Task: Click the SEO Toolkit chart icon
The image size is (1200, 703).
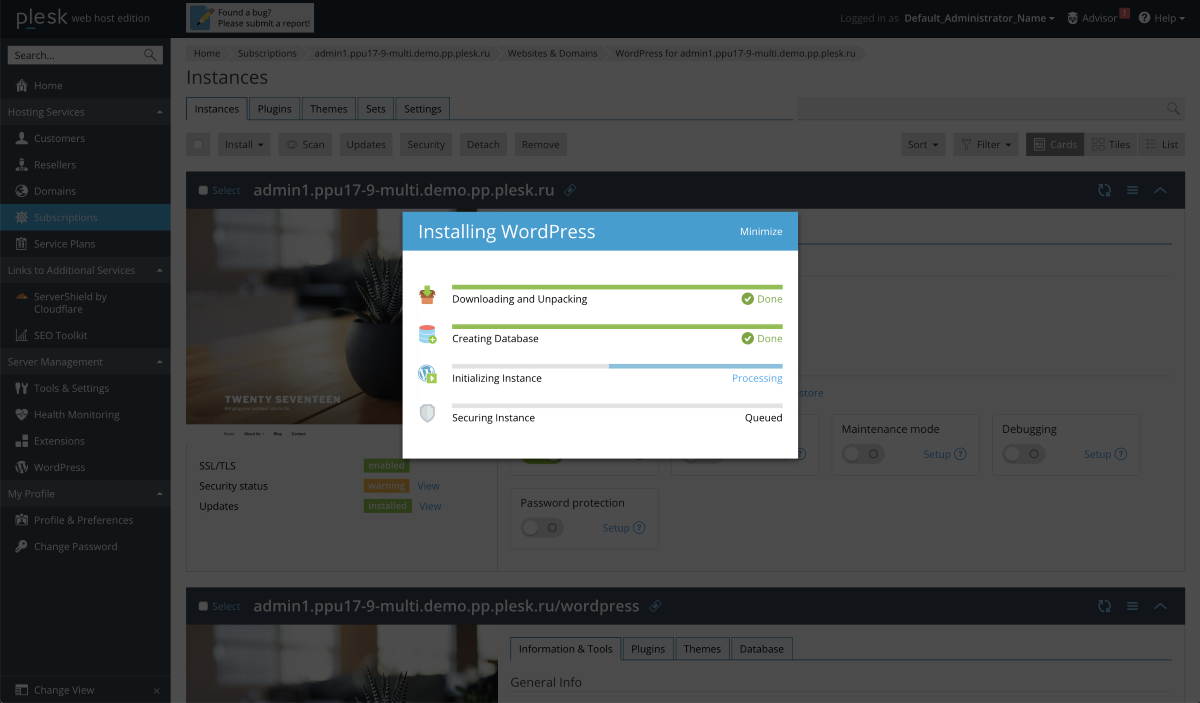Action: pos(23,336)
